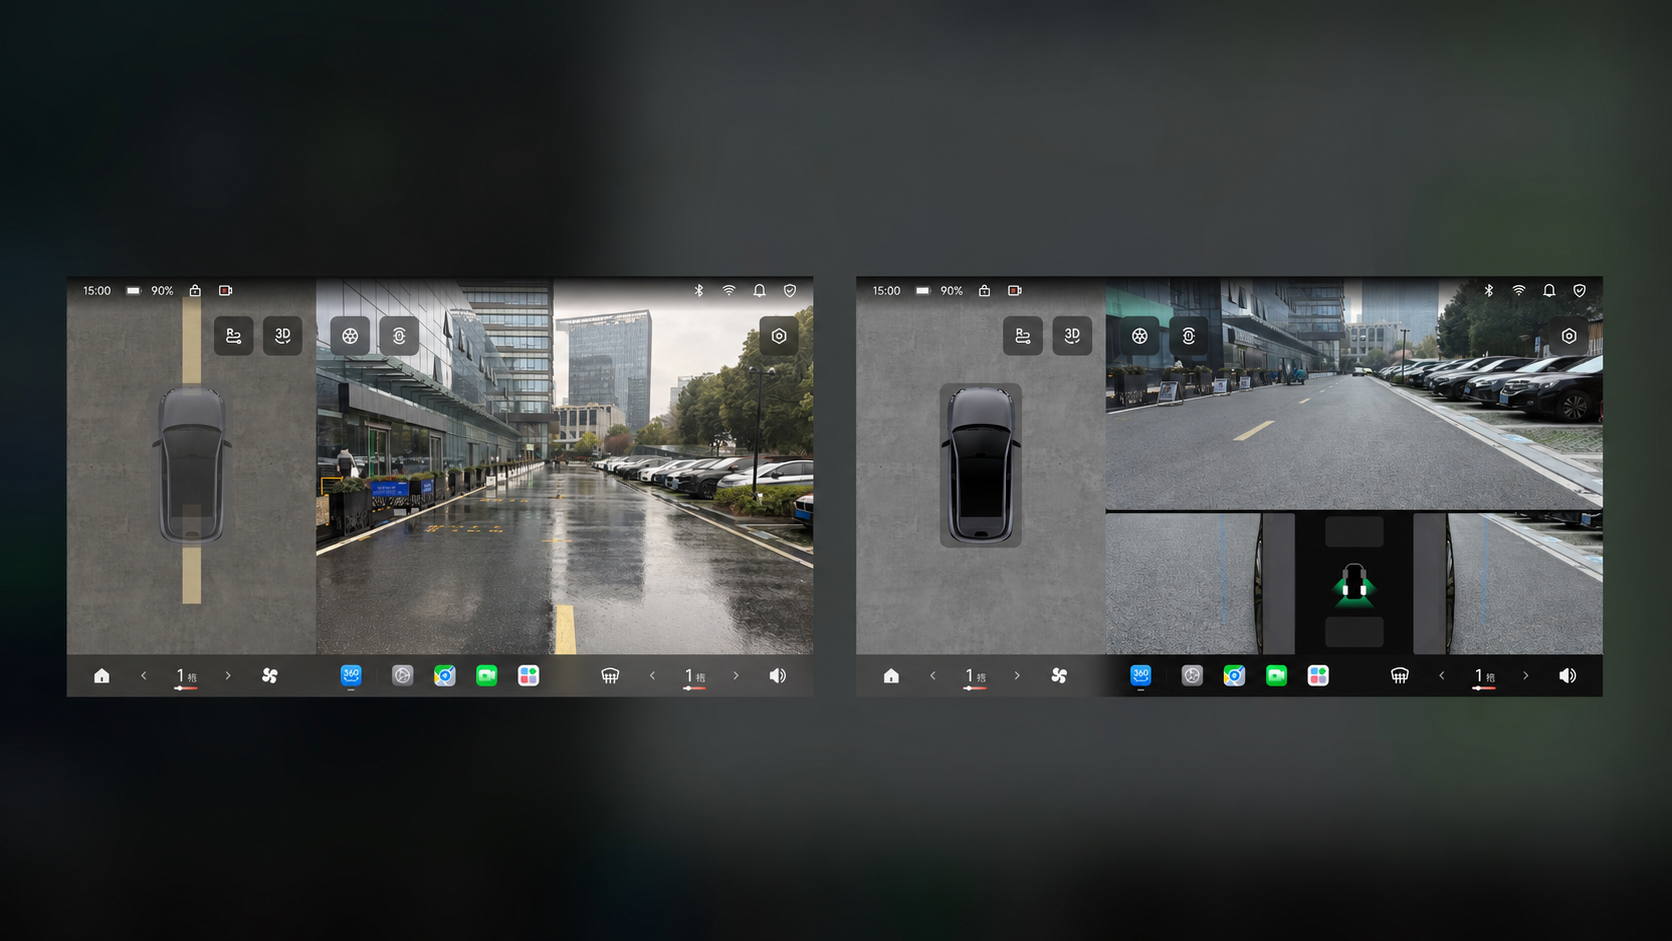This screenshot has width=1672, height=941.
Task: Open the colorful app grid on right screen
Action: 1319,676
